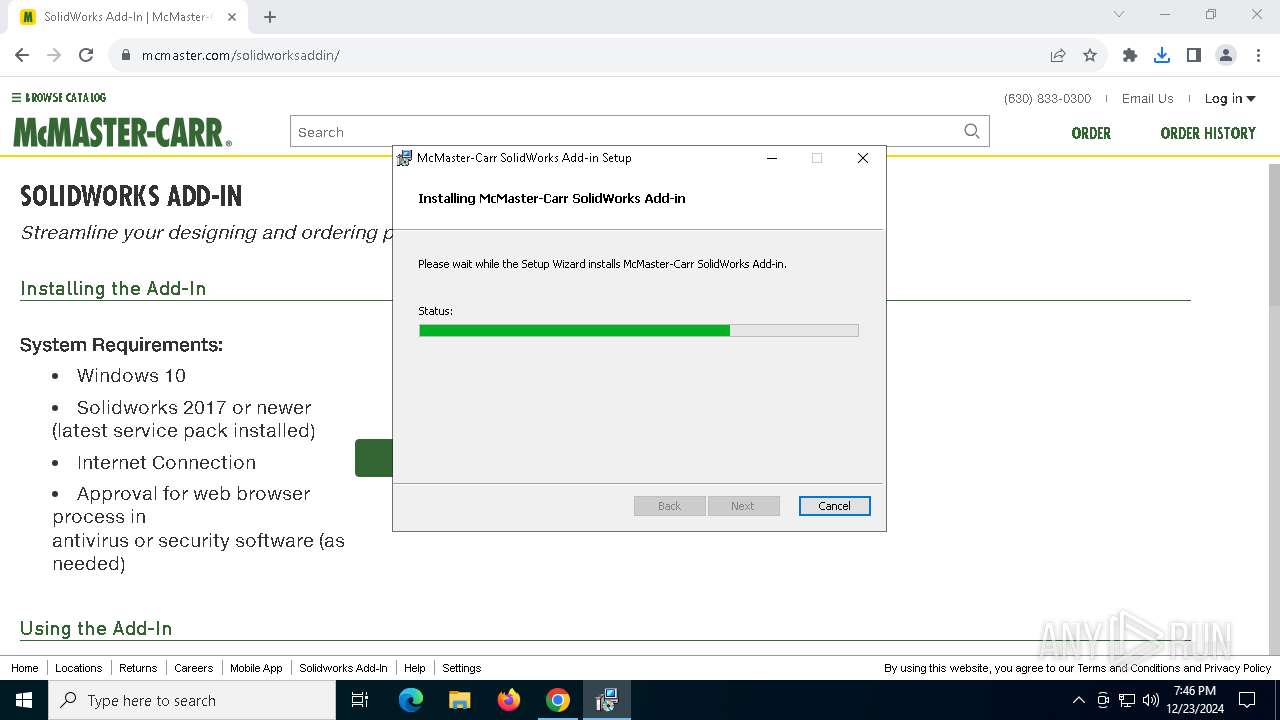Image resolution: width=1280 pixels, height=720 pixels.
Task: Open the Chrome extensions puzzle icon
Action: click(x=1130, y=56)
